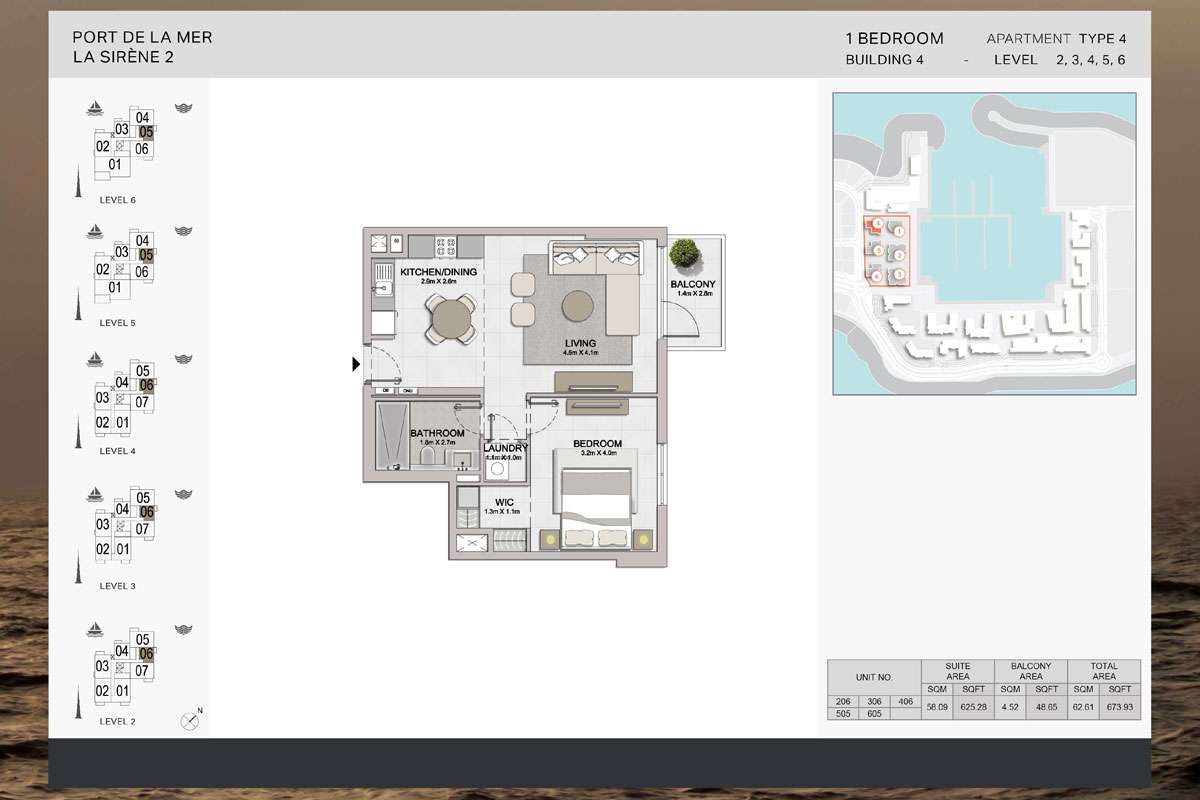Select highlighted unit 06 on Level 2 plan
The width and height of the screenshot is (1200, 800).
click(146, 654)
